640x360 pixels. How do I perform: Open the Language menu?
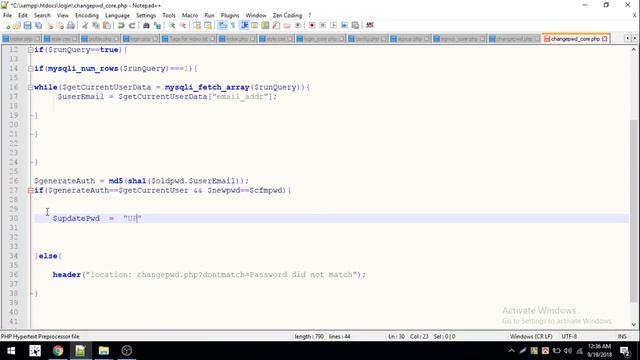point(117,16)
